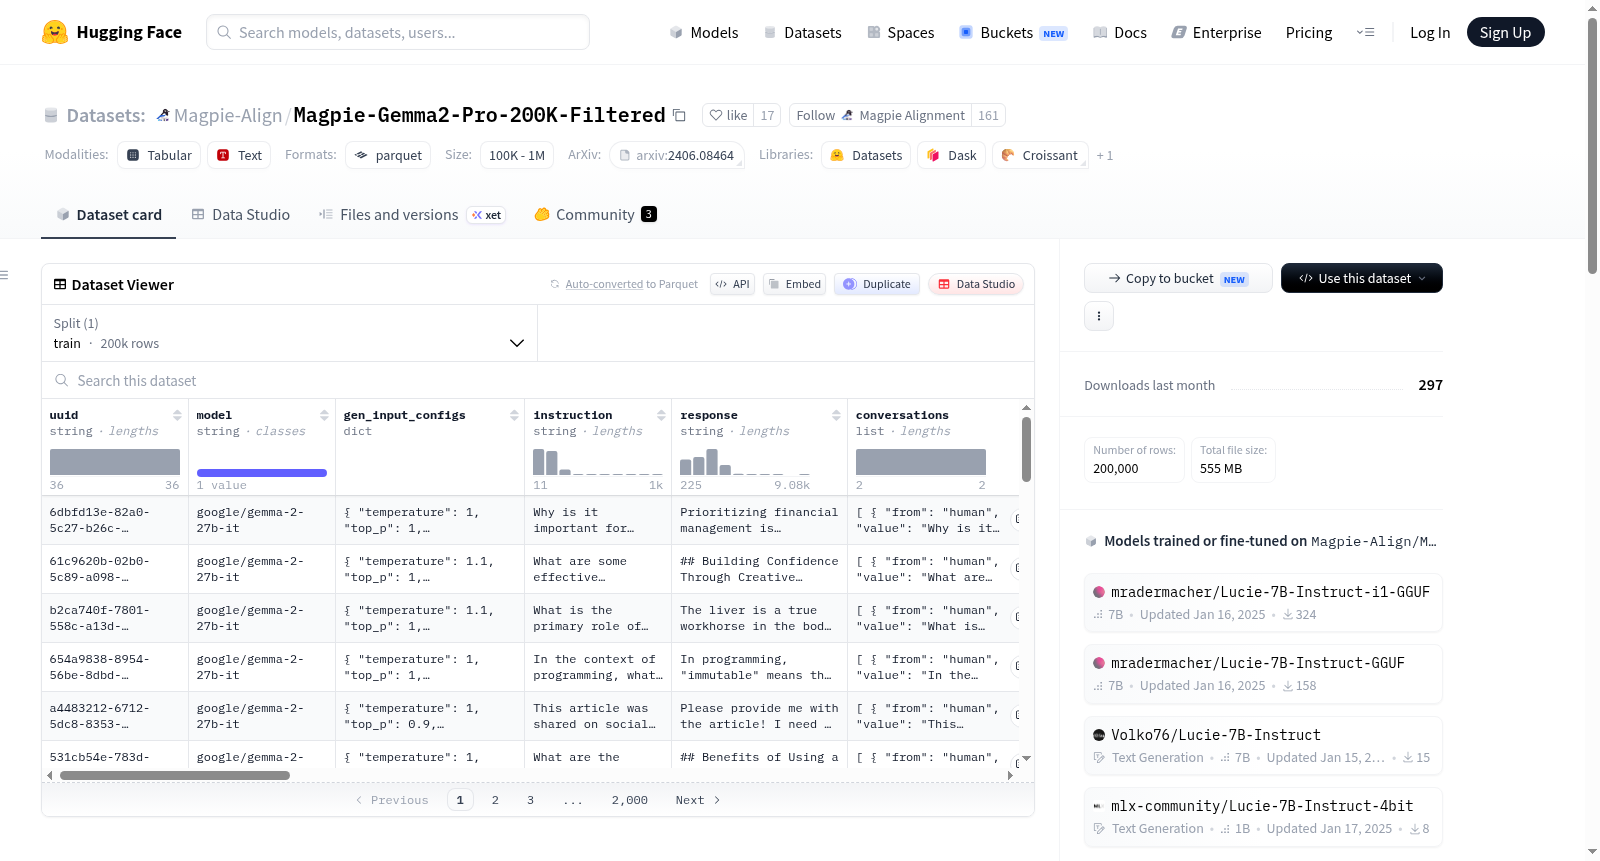Sort the instruction column
This screenshot has width=1600, height=861.
(661, 415)
